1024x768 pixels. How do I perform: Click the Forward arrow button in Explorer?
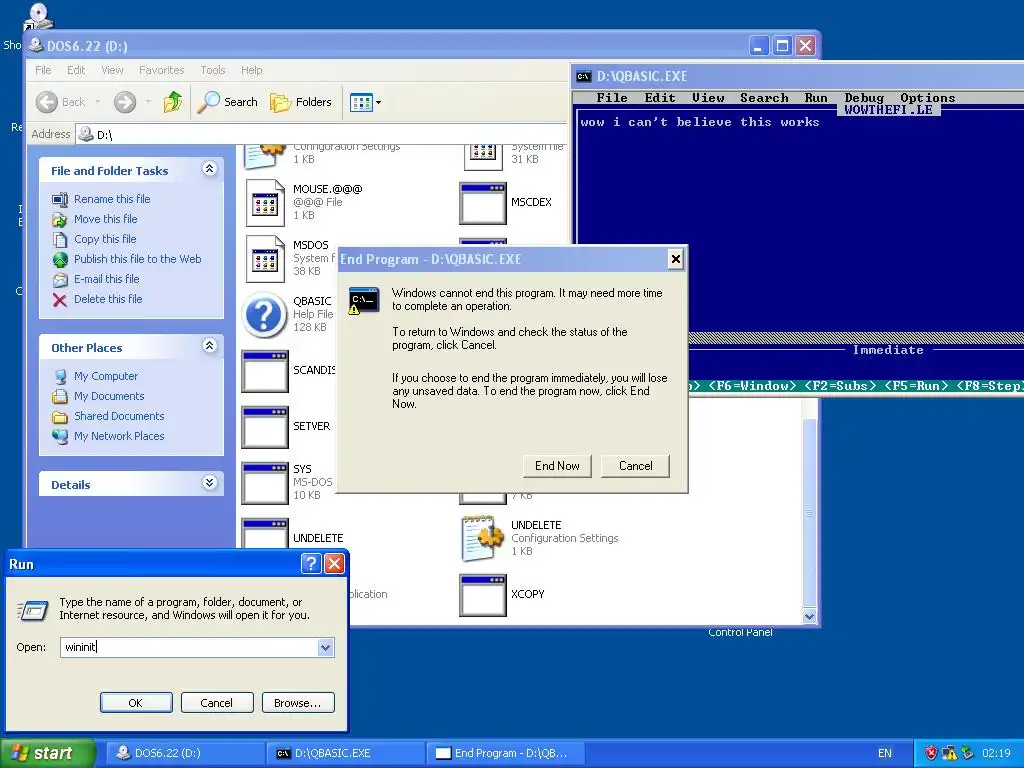[125, 102]
